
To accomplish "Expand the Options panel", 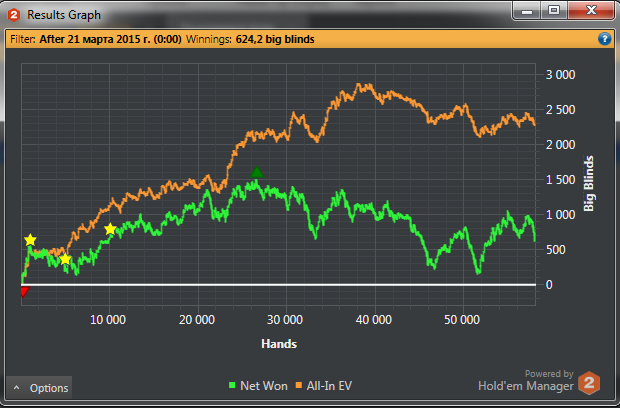I will coord(39,388).
